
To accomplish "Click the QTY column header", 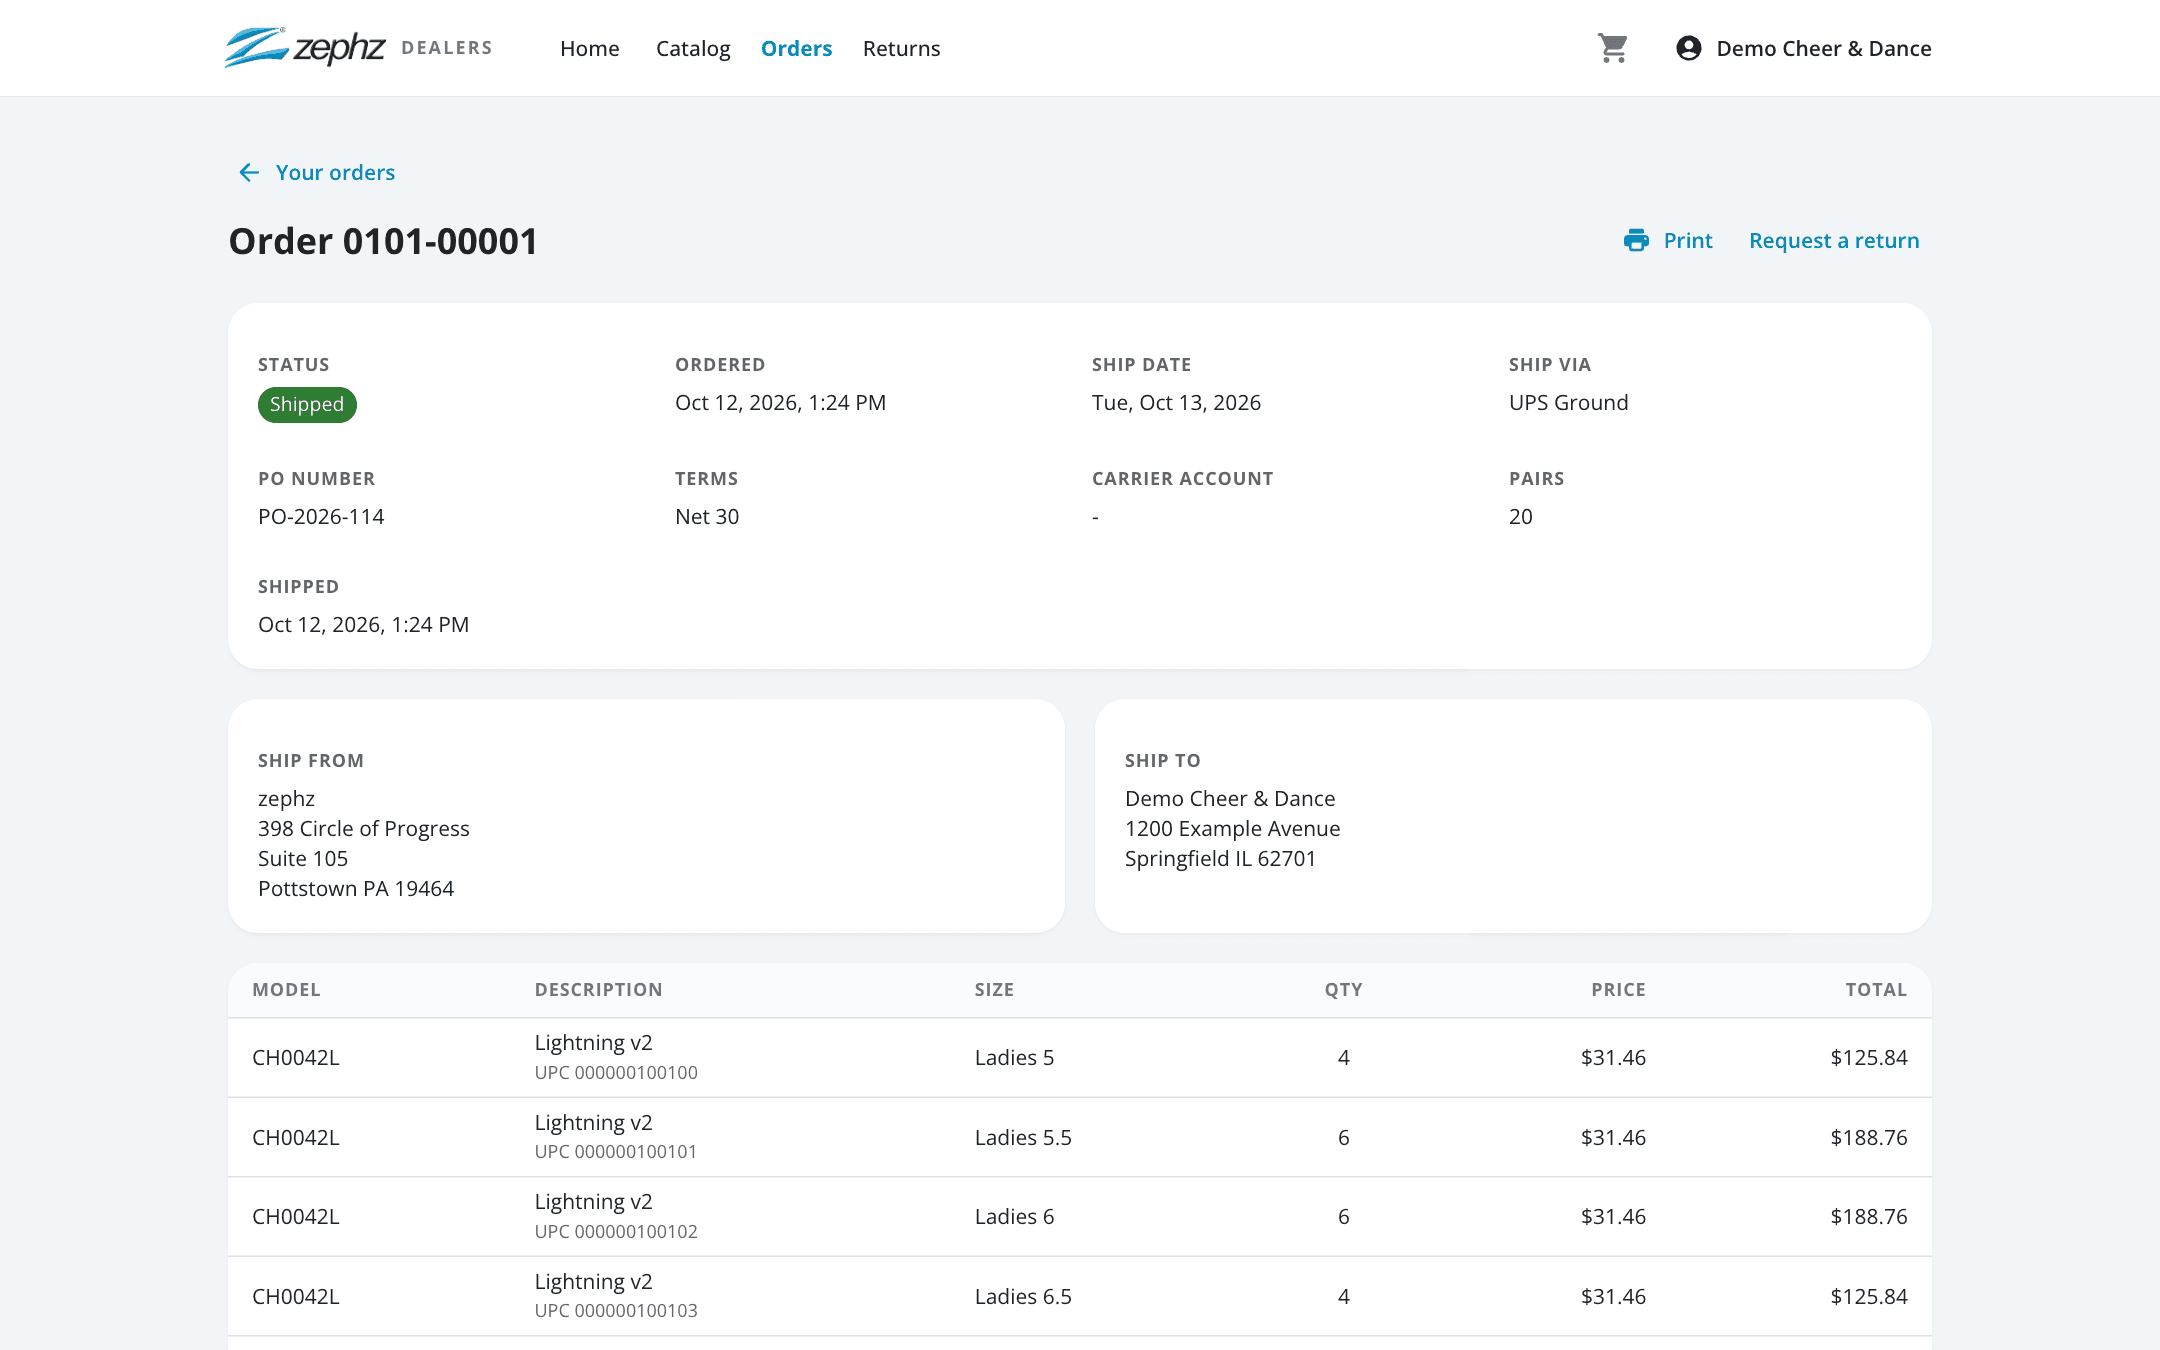I will 1344,989.
